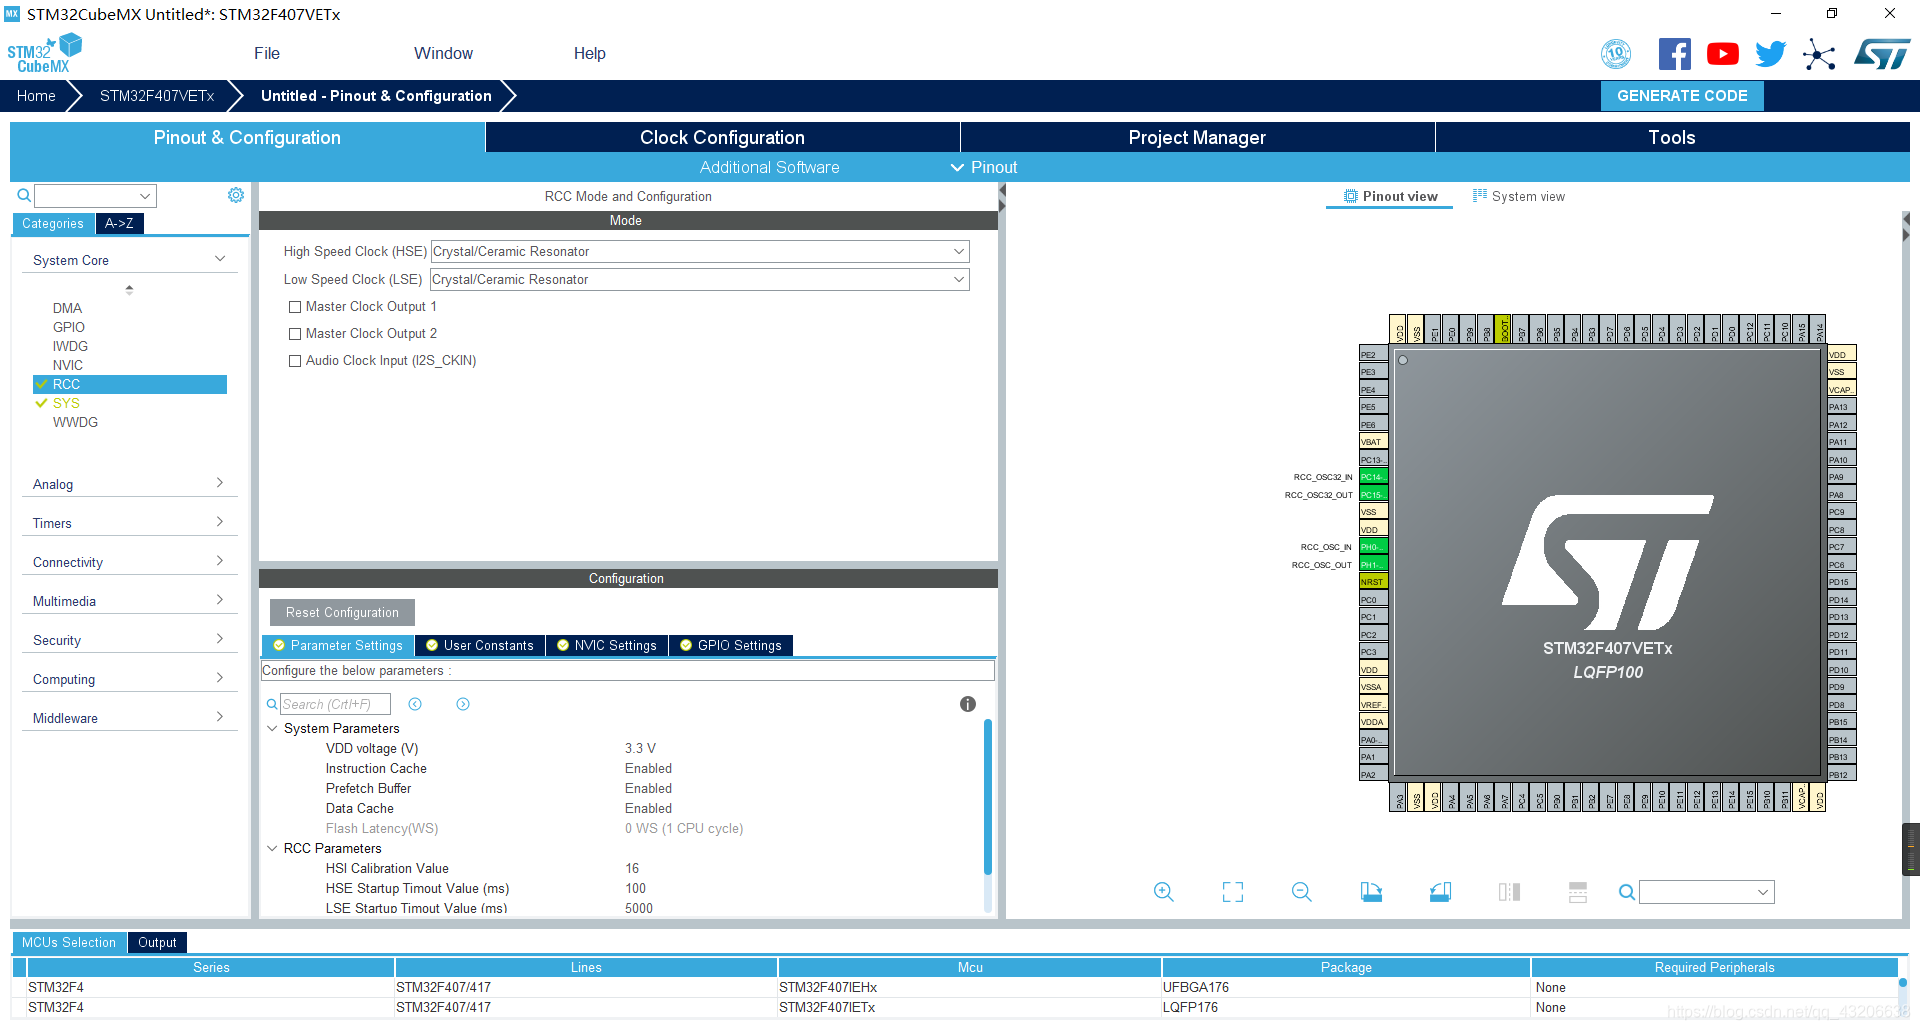Select the PH0 RCC_OSC_IN pin
Image resolution: width=1920 pixels, height=1030 pixels.
click(1373, 547)
